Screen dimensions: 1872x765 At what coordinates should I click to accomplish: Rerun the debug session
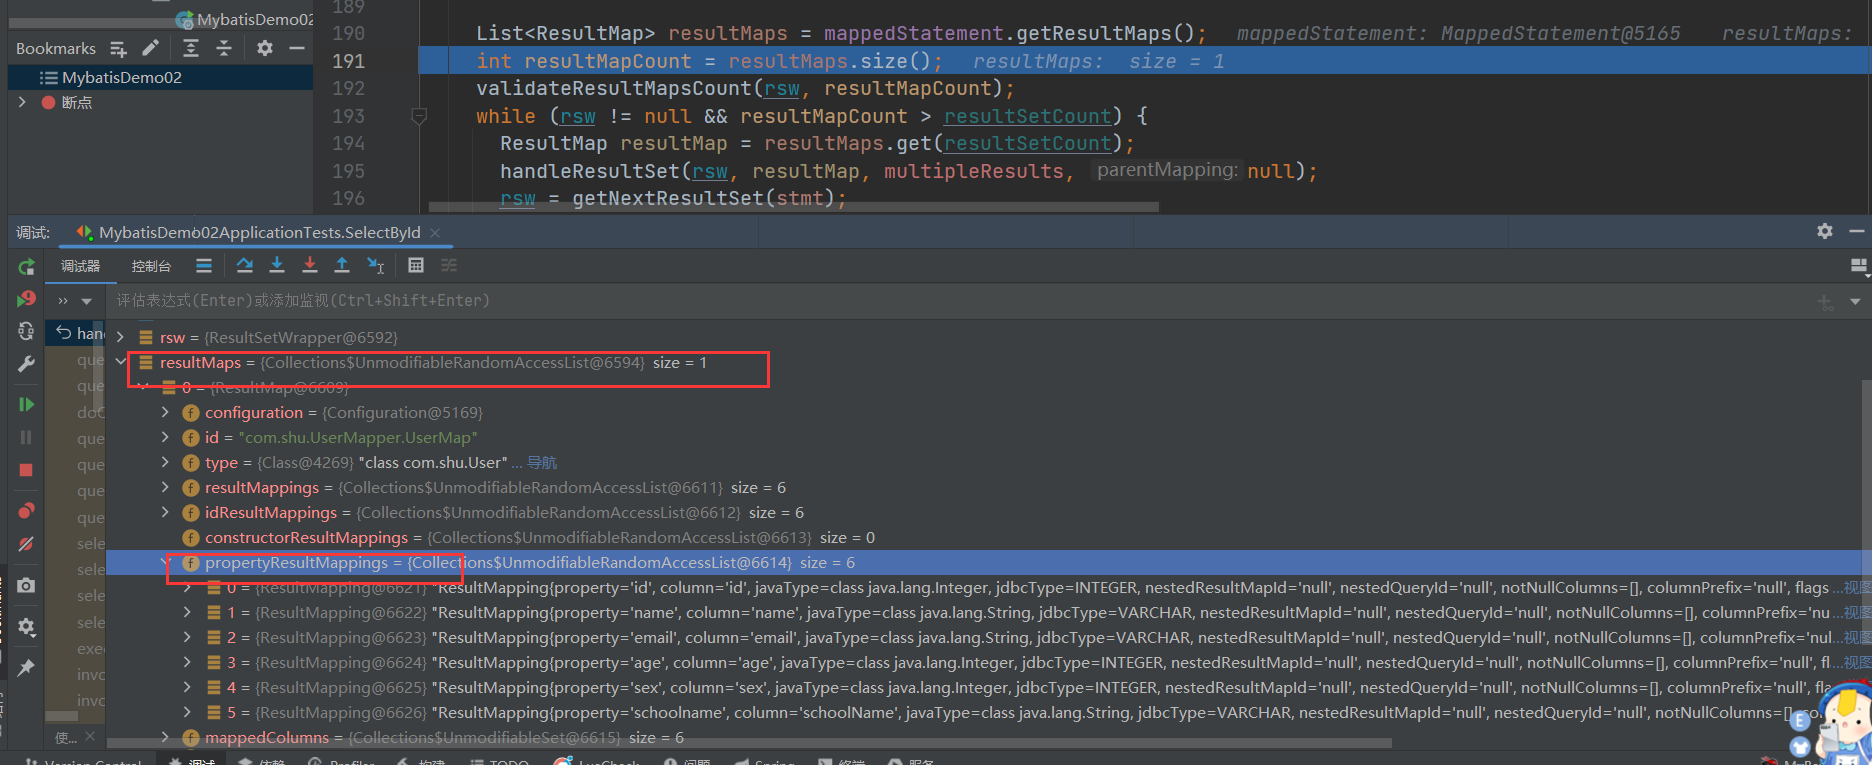[26, 267]
